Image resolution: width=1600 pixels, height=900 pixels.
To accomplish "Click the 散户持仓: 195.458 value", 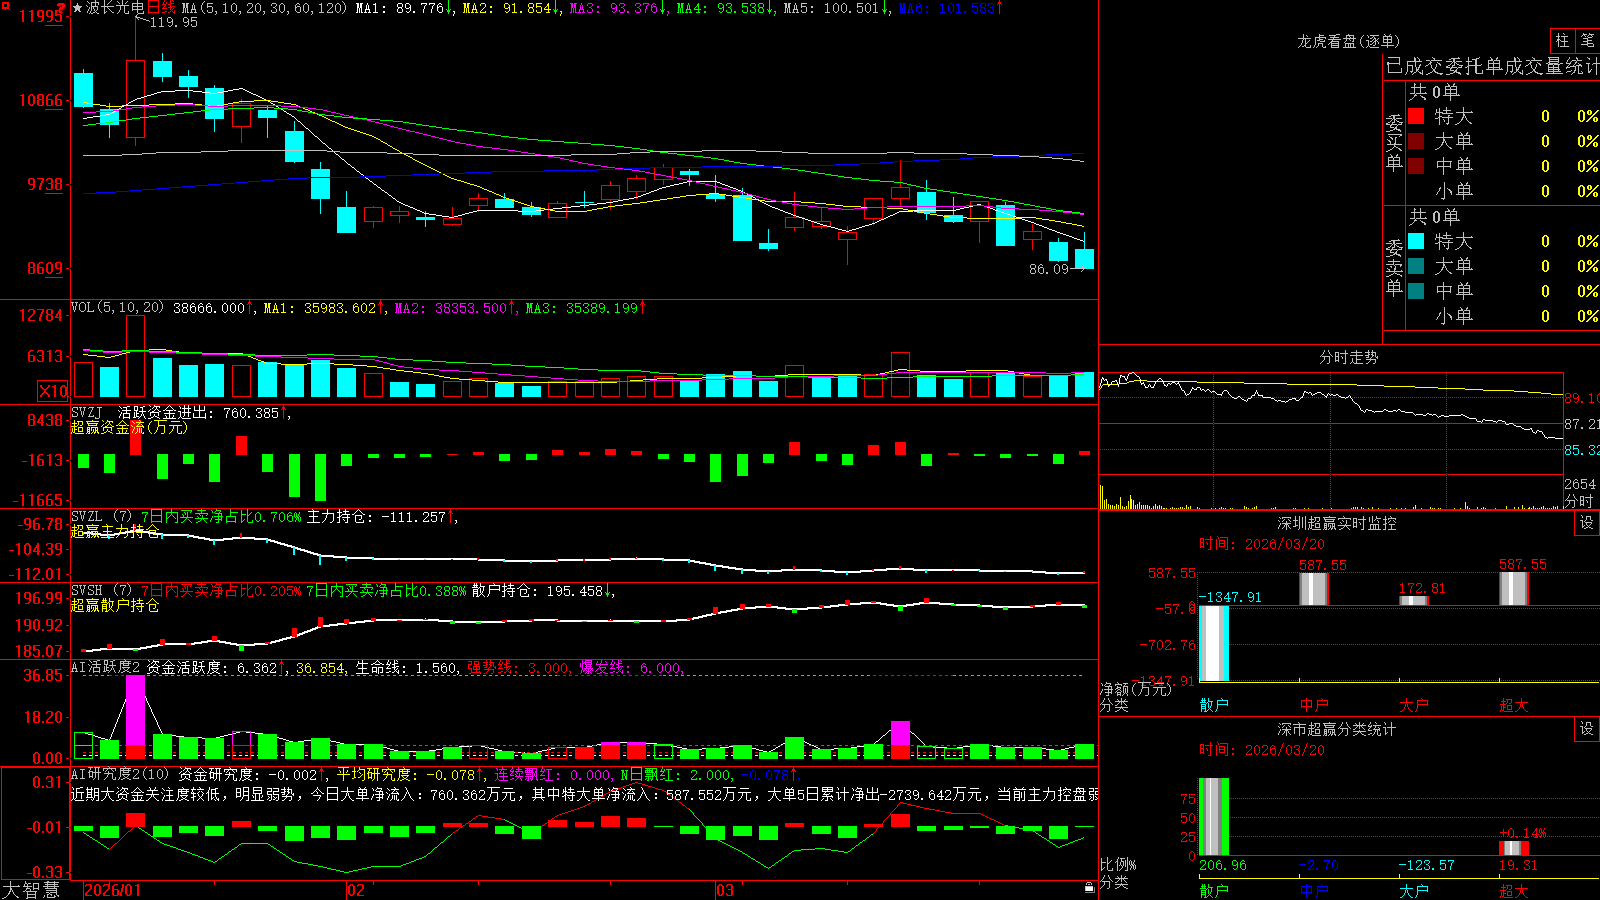I will (543, 591).
